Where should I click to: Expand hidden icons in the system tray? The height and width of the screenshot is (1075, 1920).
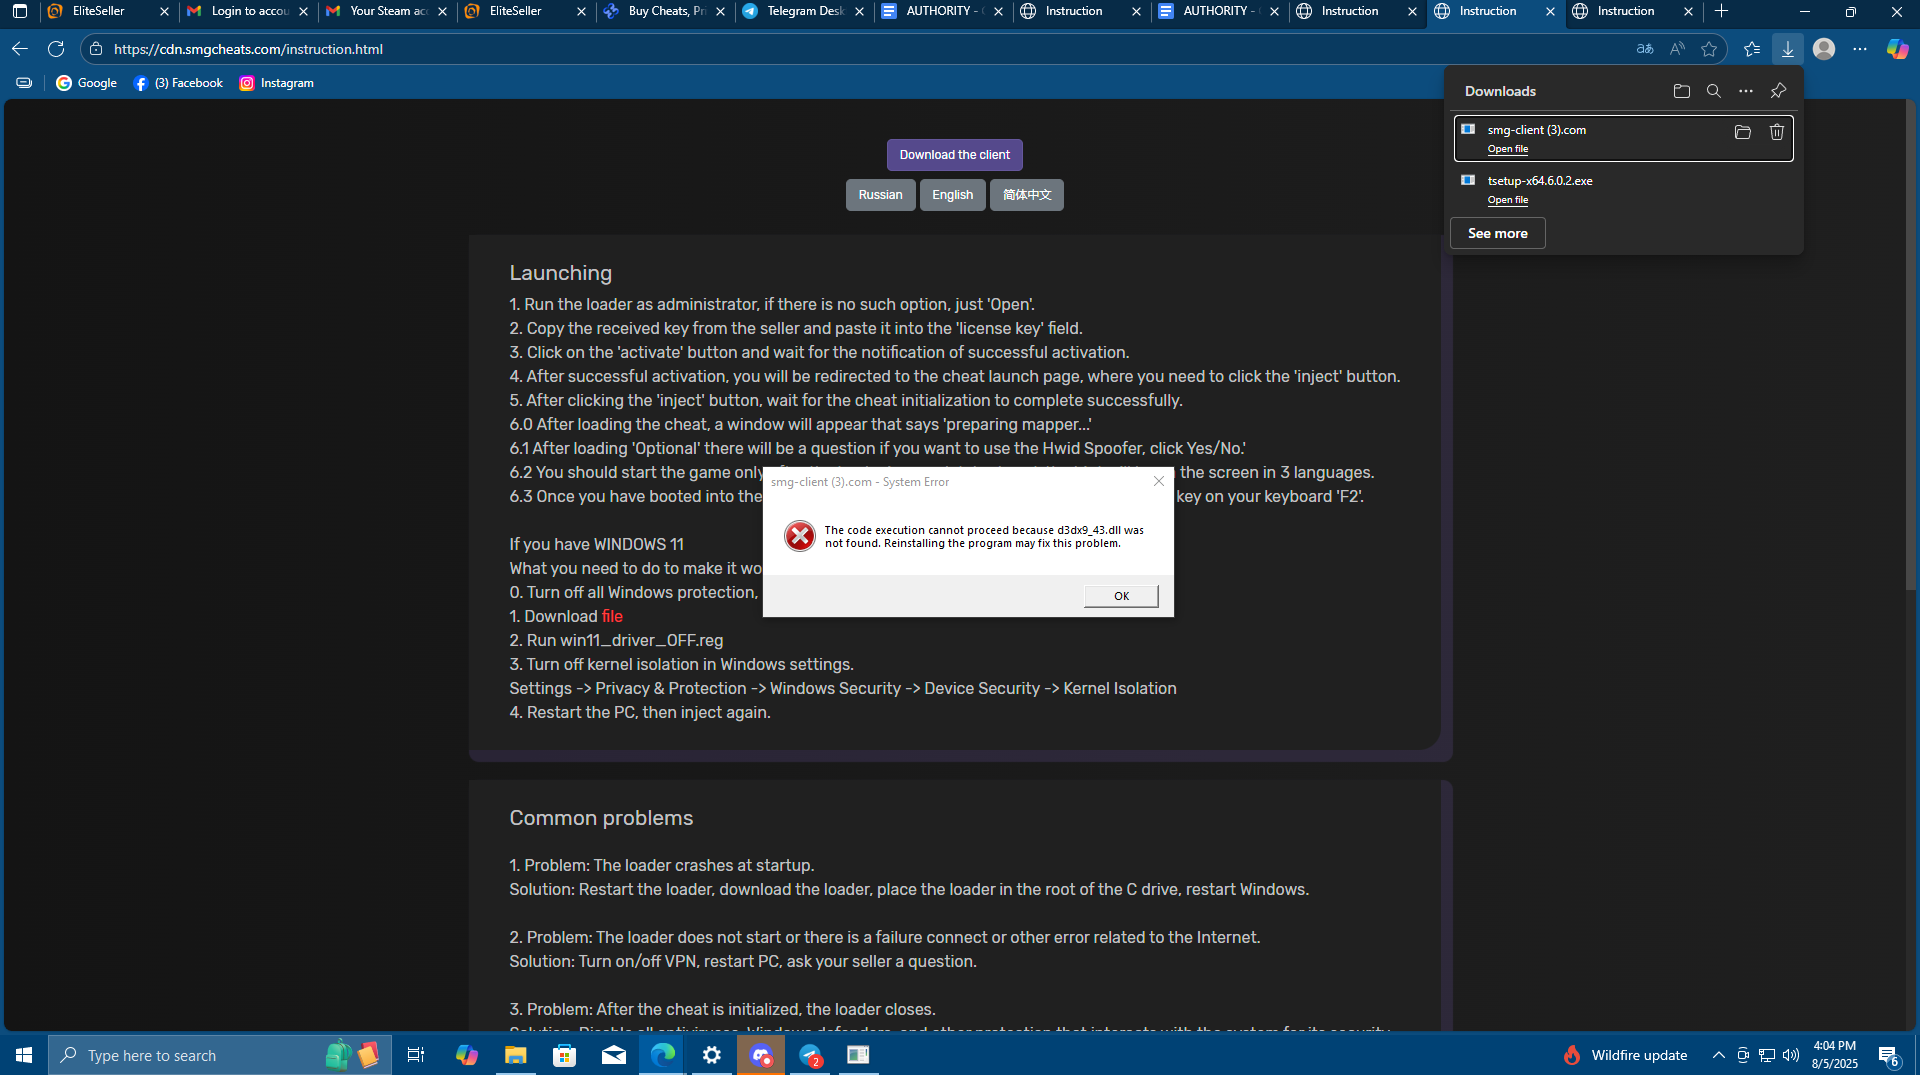point(1718,1055)
